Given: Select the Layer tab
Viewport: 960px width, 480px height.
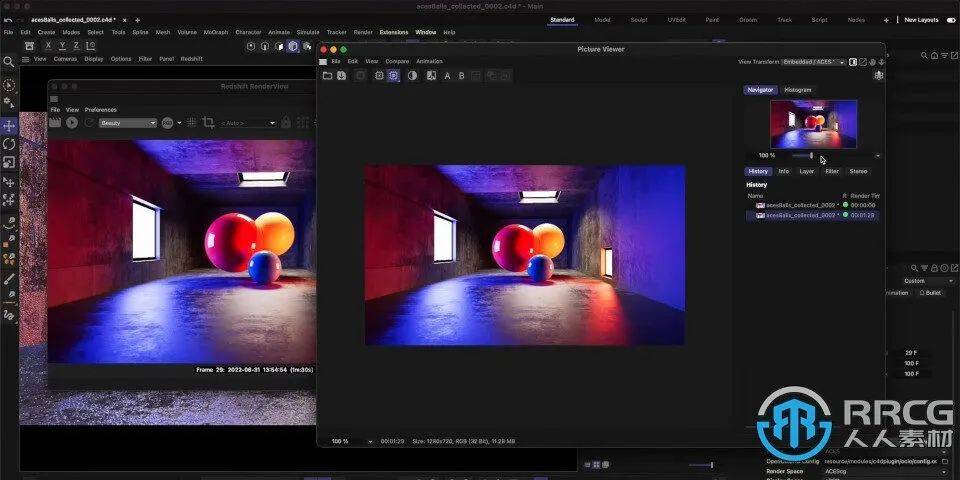Looking at the screenshot, I should point(807,171).
